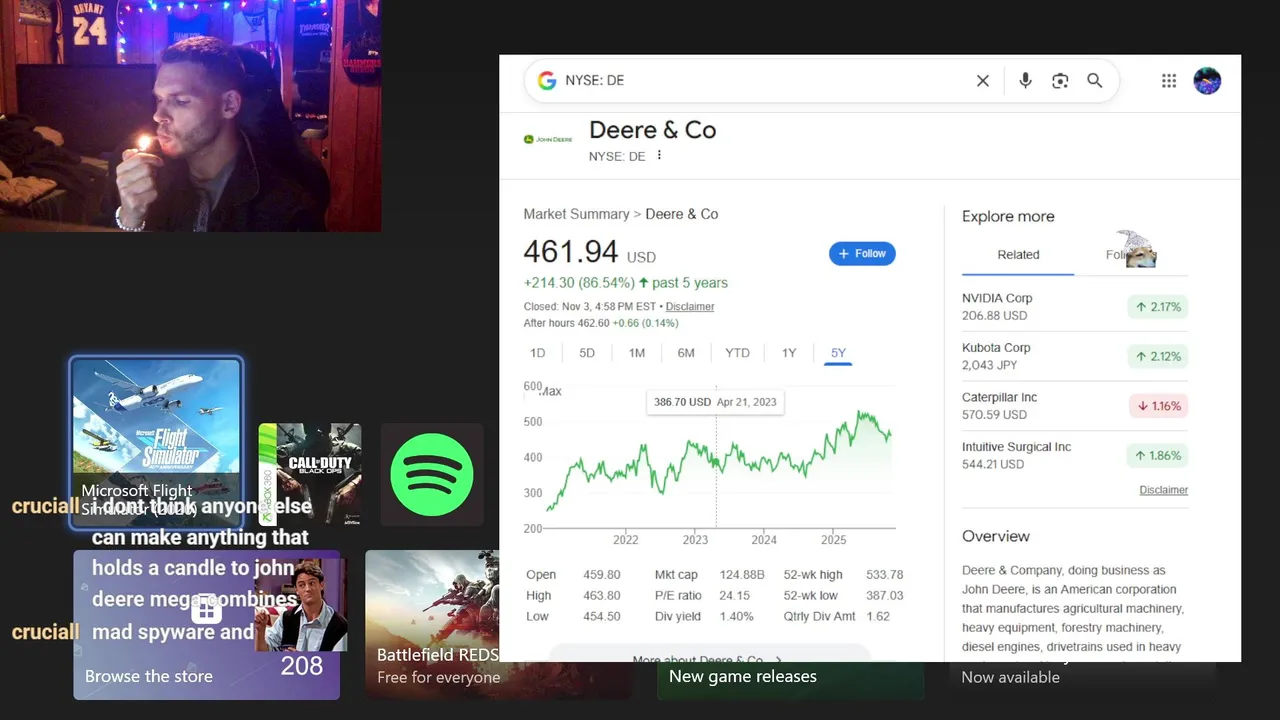Image resolution: width=1280 pixels, height=720 pixels.
Task: Select the YTD chart range tab
Action: point(737,353)
